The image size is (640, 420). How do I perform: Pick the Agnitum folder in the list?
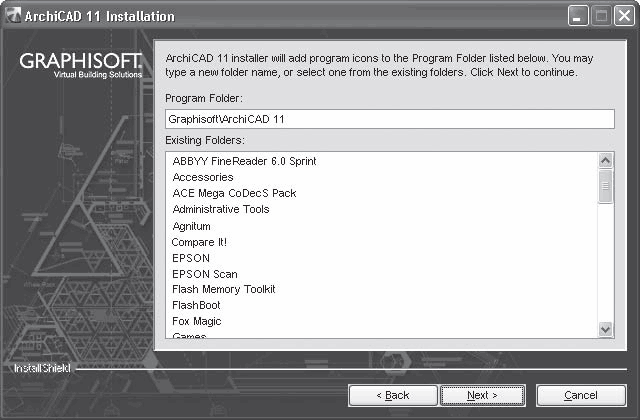191,226
